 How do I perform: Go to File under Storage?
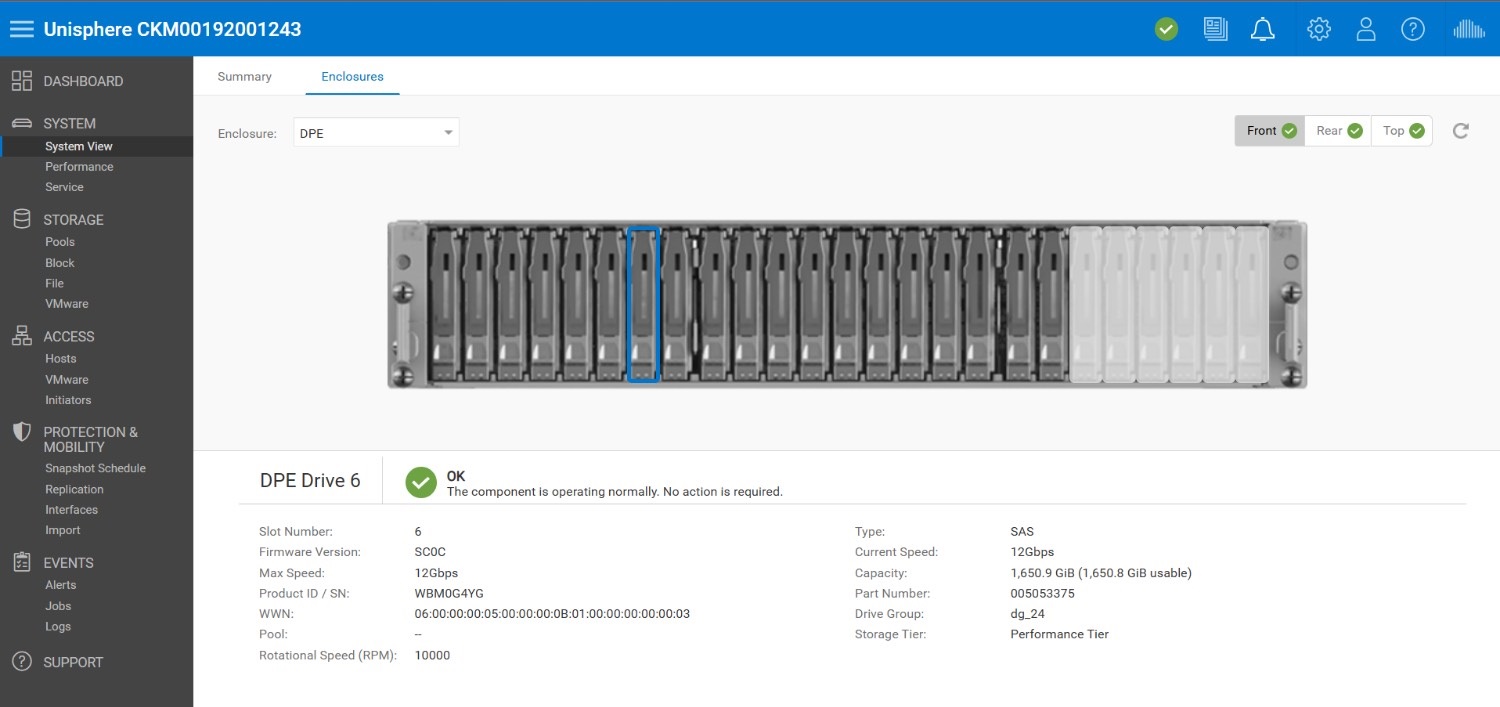click(x=54, y=283)
